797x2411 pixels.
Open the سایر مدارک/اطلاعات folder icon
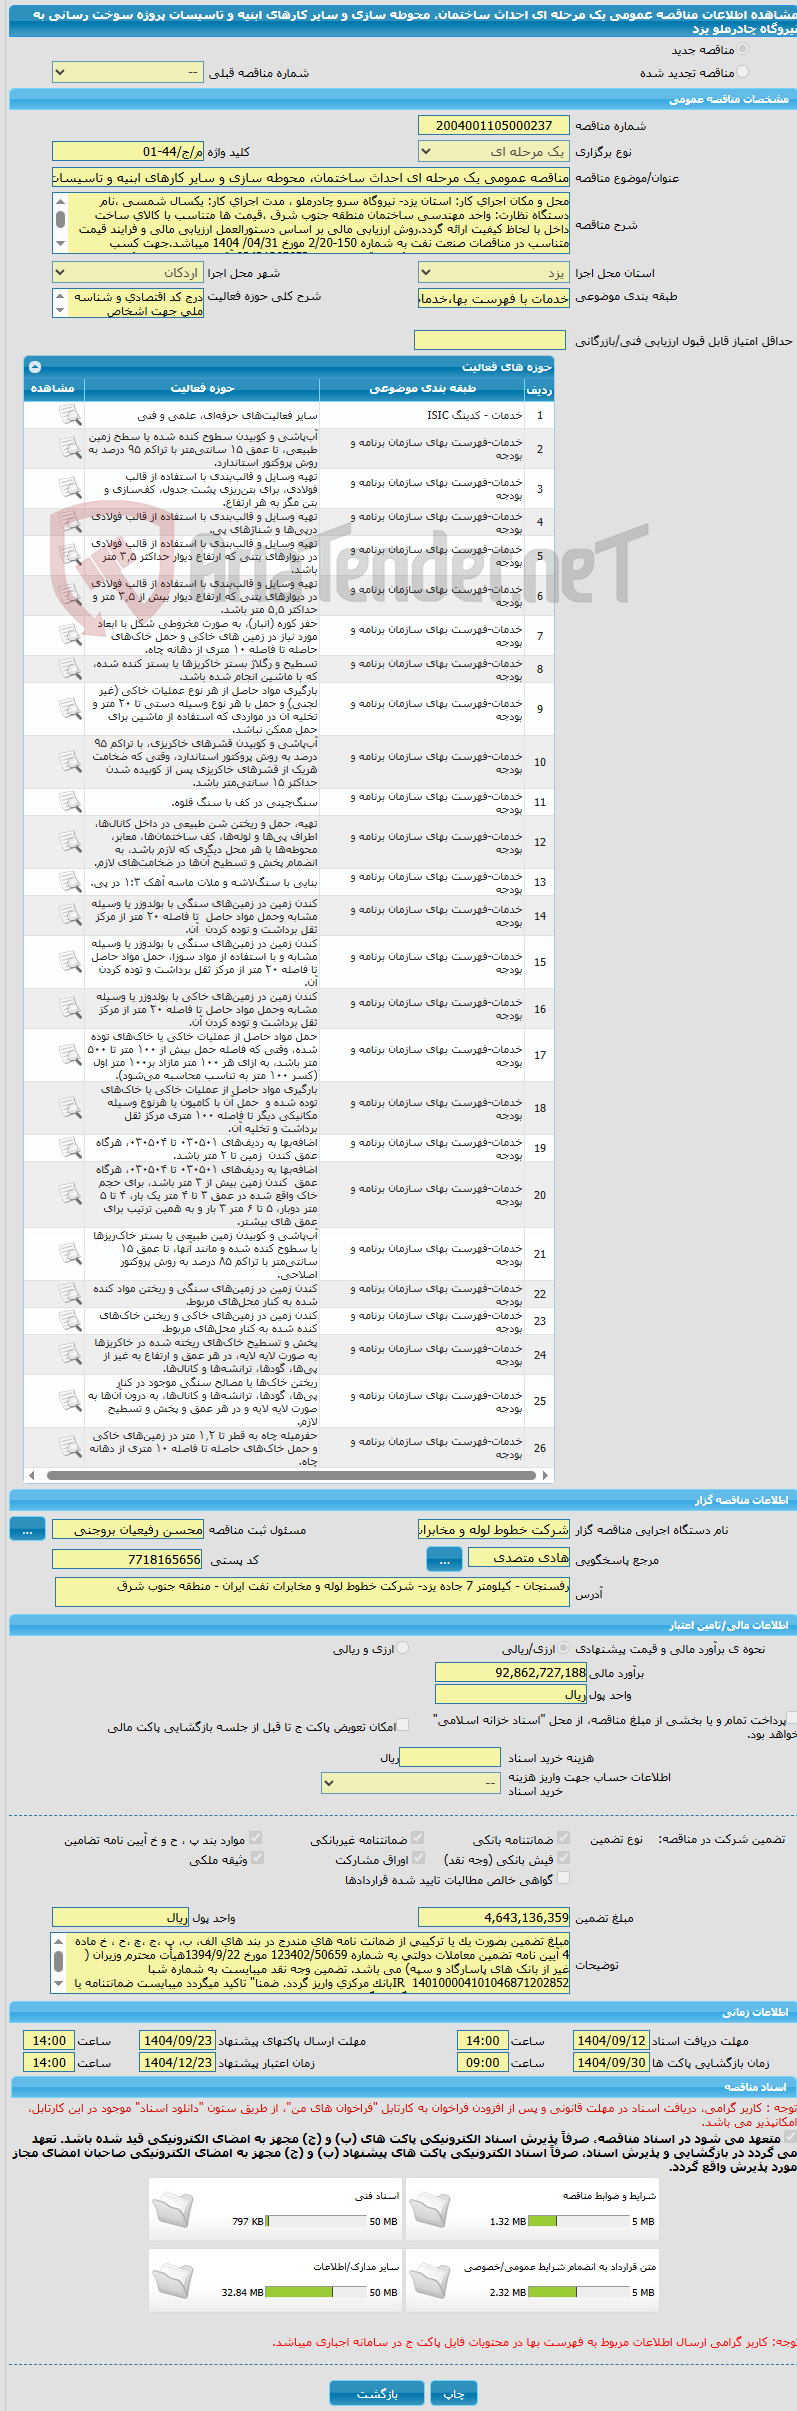173,2279
